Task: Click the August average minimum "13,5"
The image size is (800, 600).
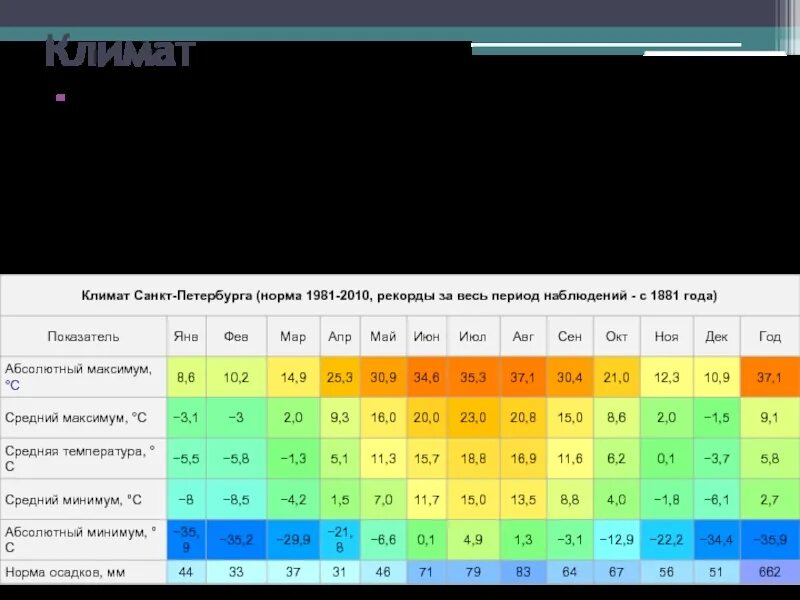Action: 523,499
